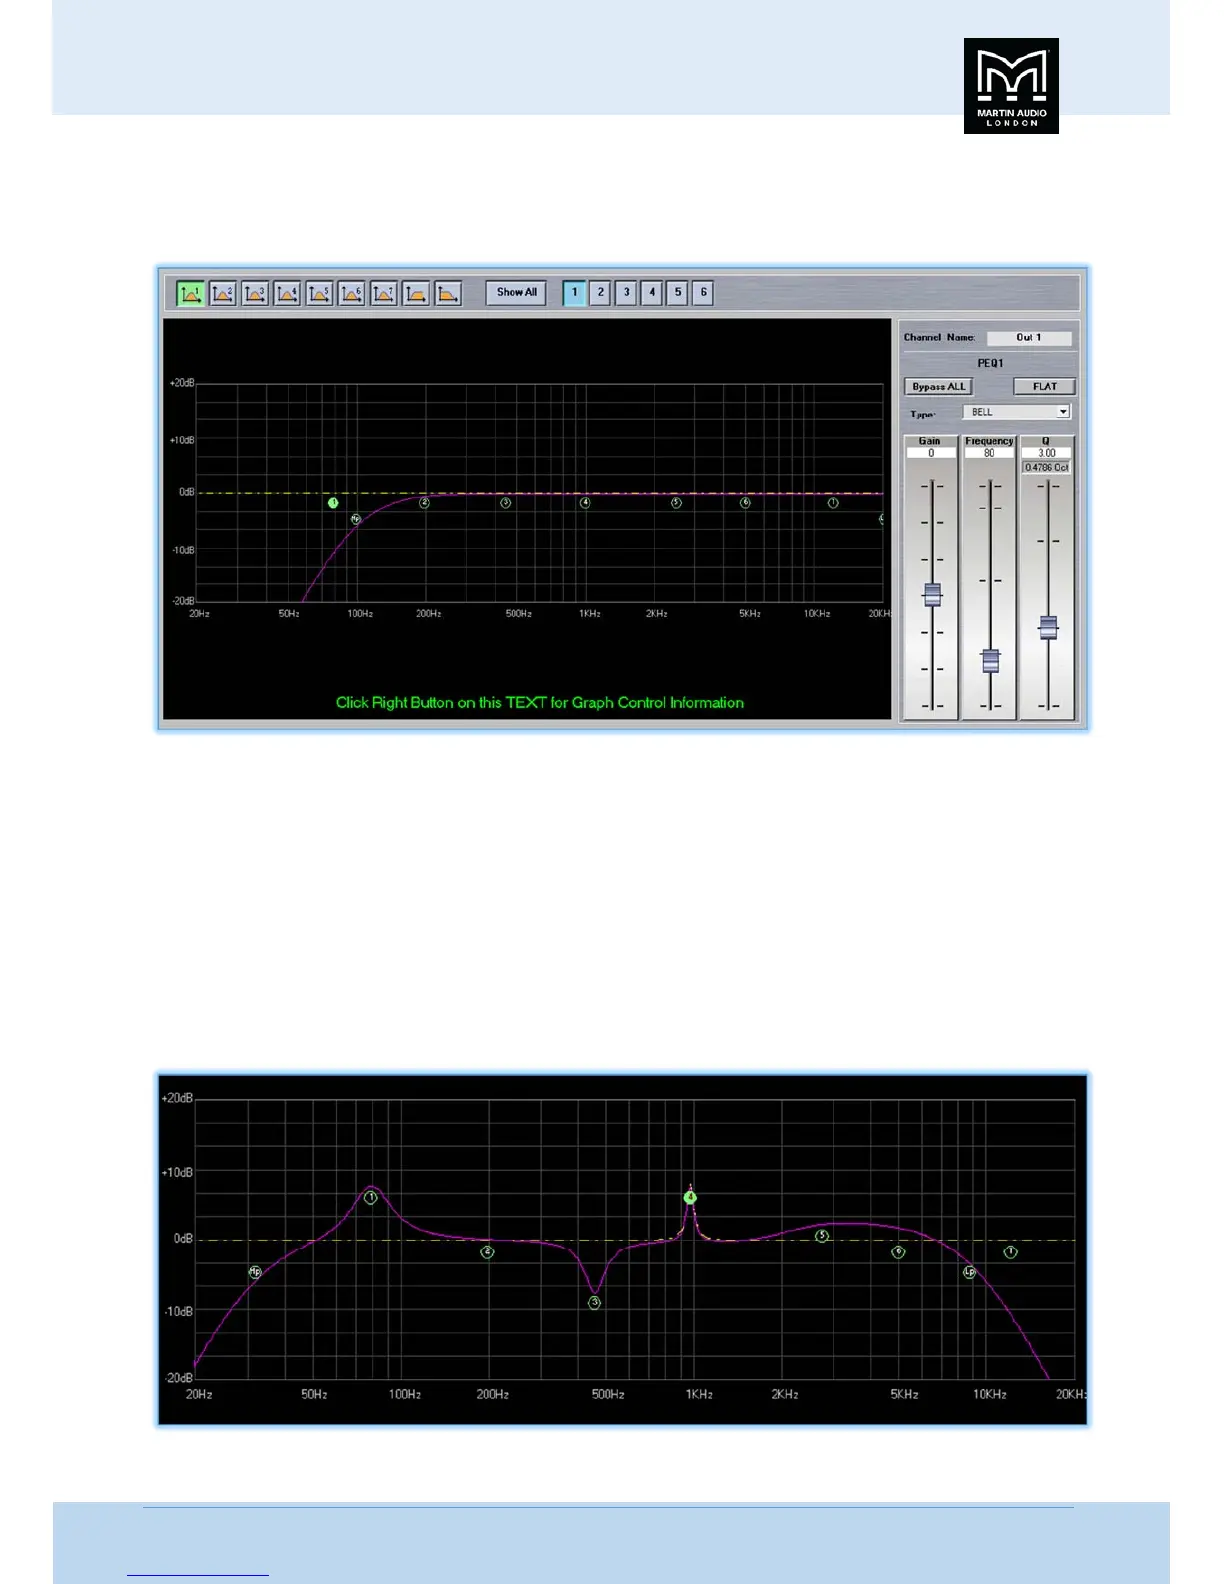Select the PEQ band 5 filter icon
1224x1584 pixels.
(x=319, y=293)
